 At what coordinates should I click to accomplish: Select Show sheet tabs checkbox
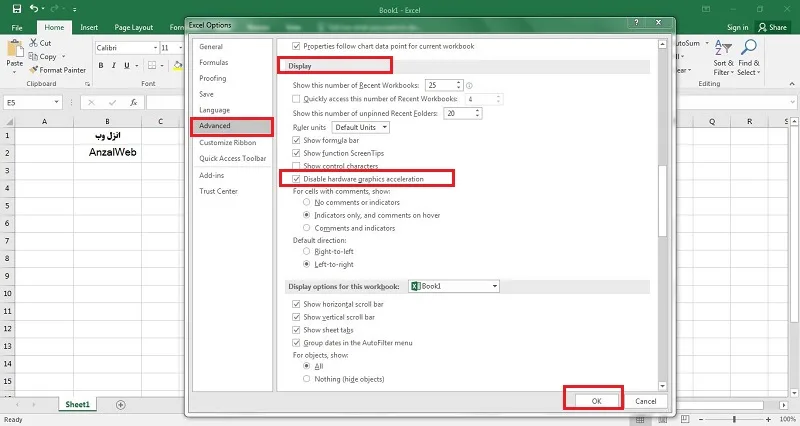coord(296,330)
